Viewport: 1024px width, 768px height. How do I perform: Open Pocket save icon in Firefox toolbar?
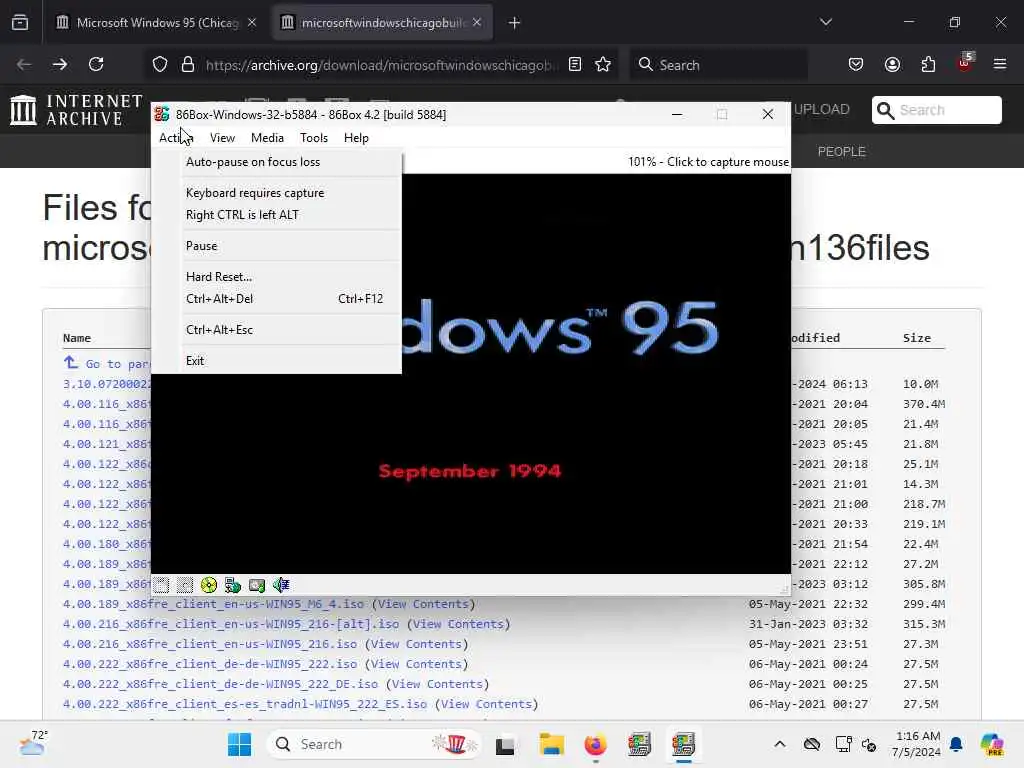pos(856,65)
